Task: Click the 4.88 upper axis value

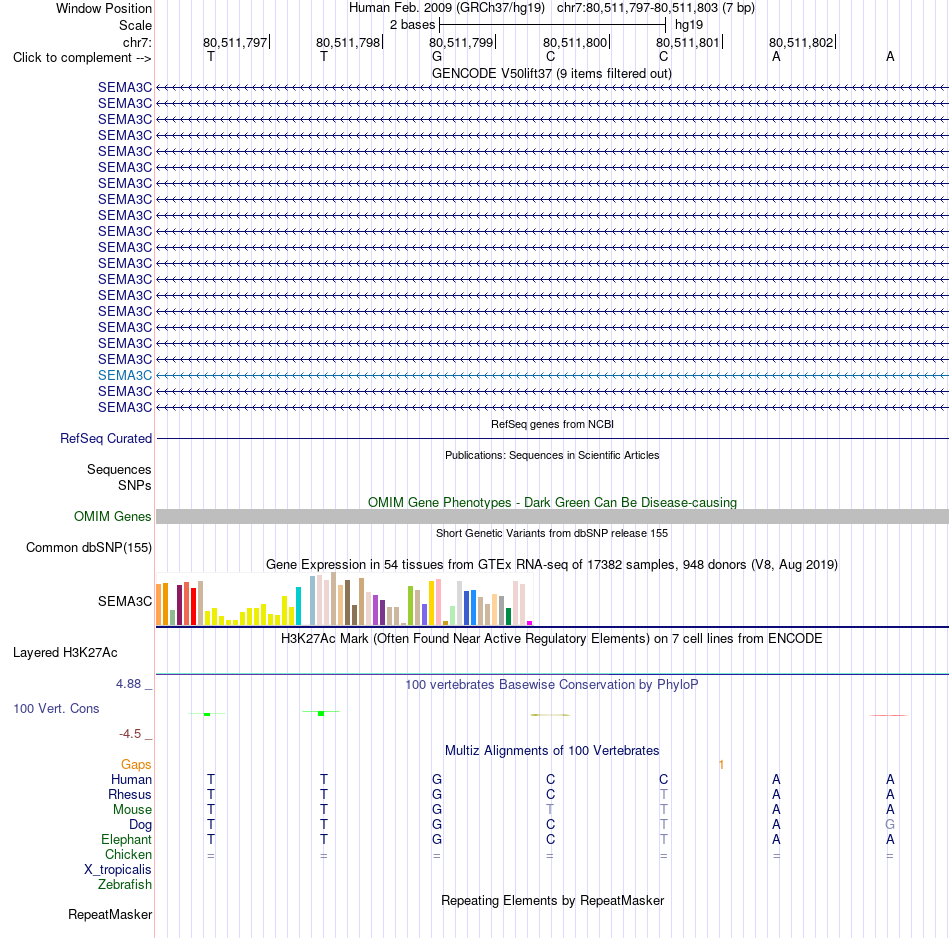Action: [128, 684]
